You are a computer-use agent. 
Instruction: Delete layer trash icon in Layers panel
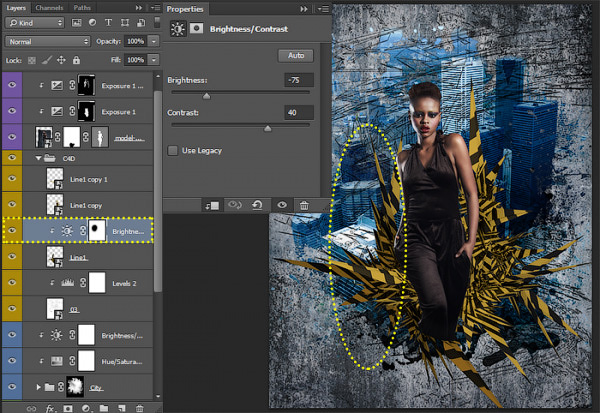pos(140,408)
